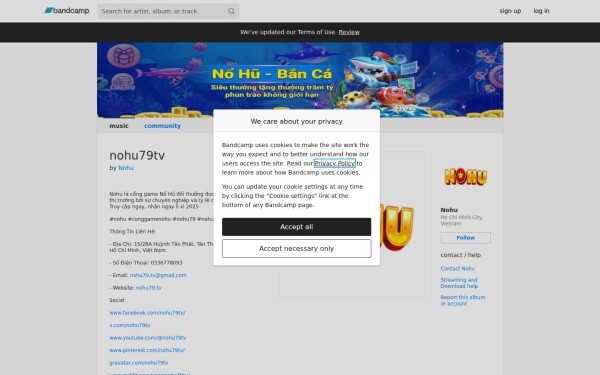
Task: Click the Nohu artist name in the sidebar
Action: (449, 210)
